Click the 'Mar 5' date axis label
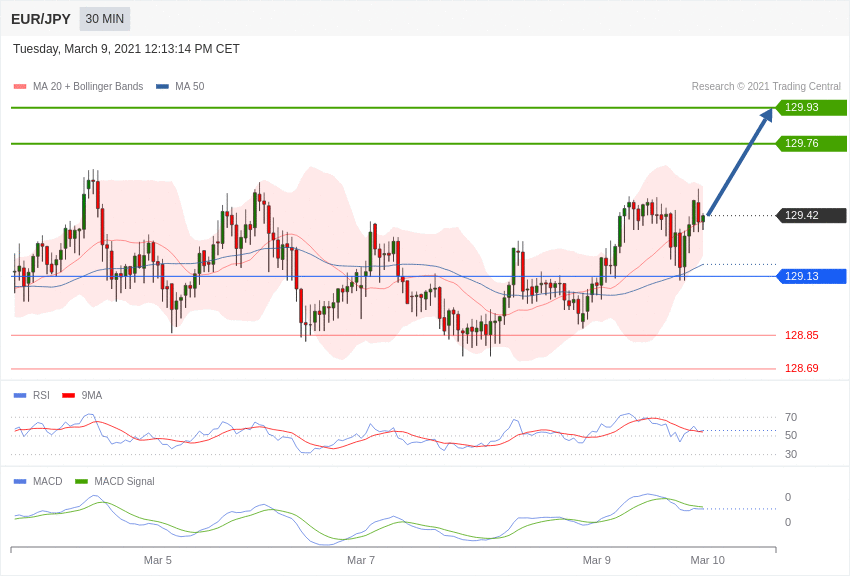 [x=158, y=560]
